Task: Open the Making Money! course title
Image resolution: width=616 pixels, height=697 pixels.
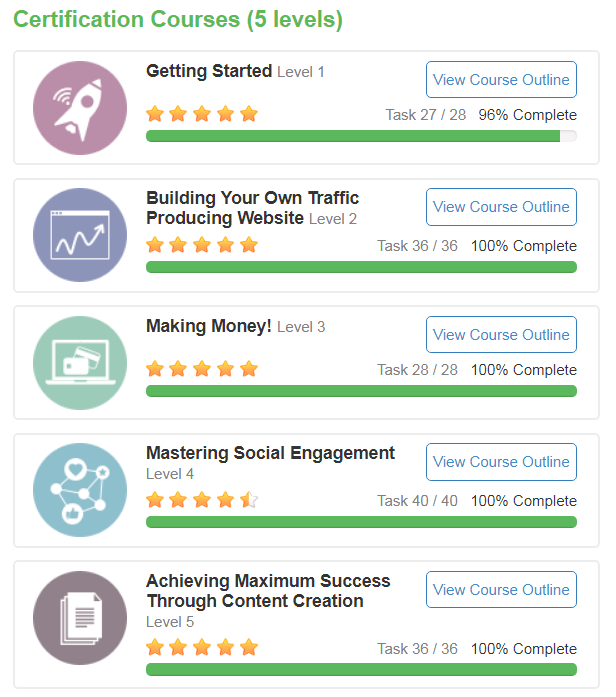Action: click(x=209, y=326)
